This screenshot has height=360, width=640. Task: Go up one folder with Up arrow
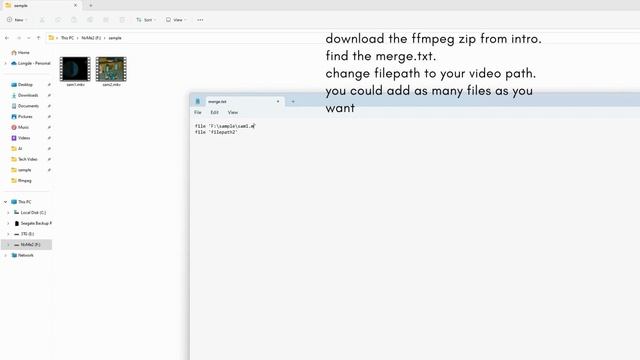(x=38, y=38)
